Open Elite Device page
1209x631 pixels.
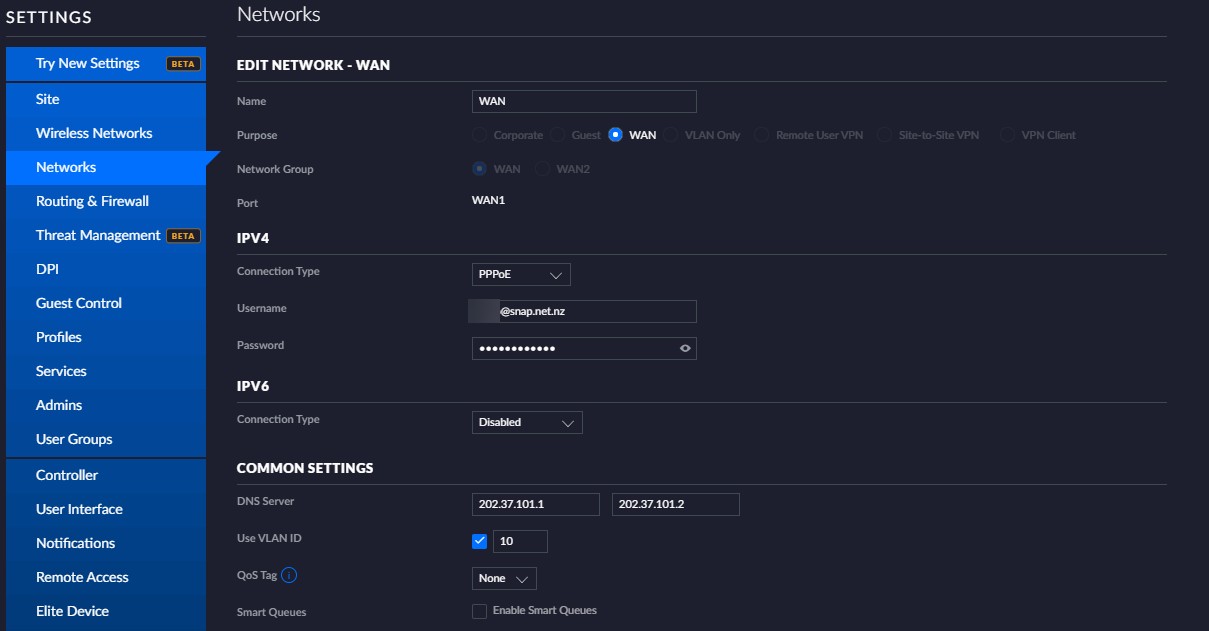tap(72, 611)
